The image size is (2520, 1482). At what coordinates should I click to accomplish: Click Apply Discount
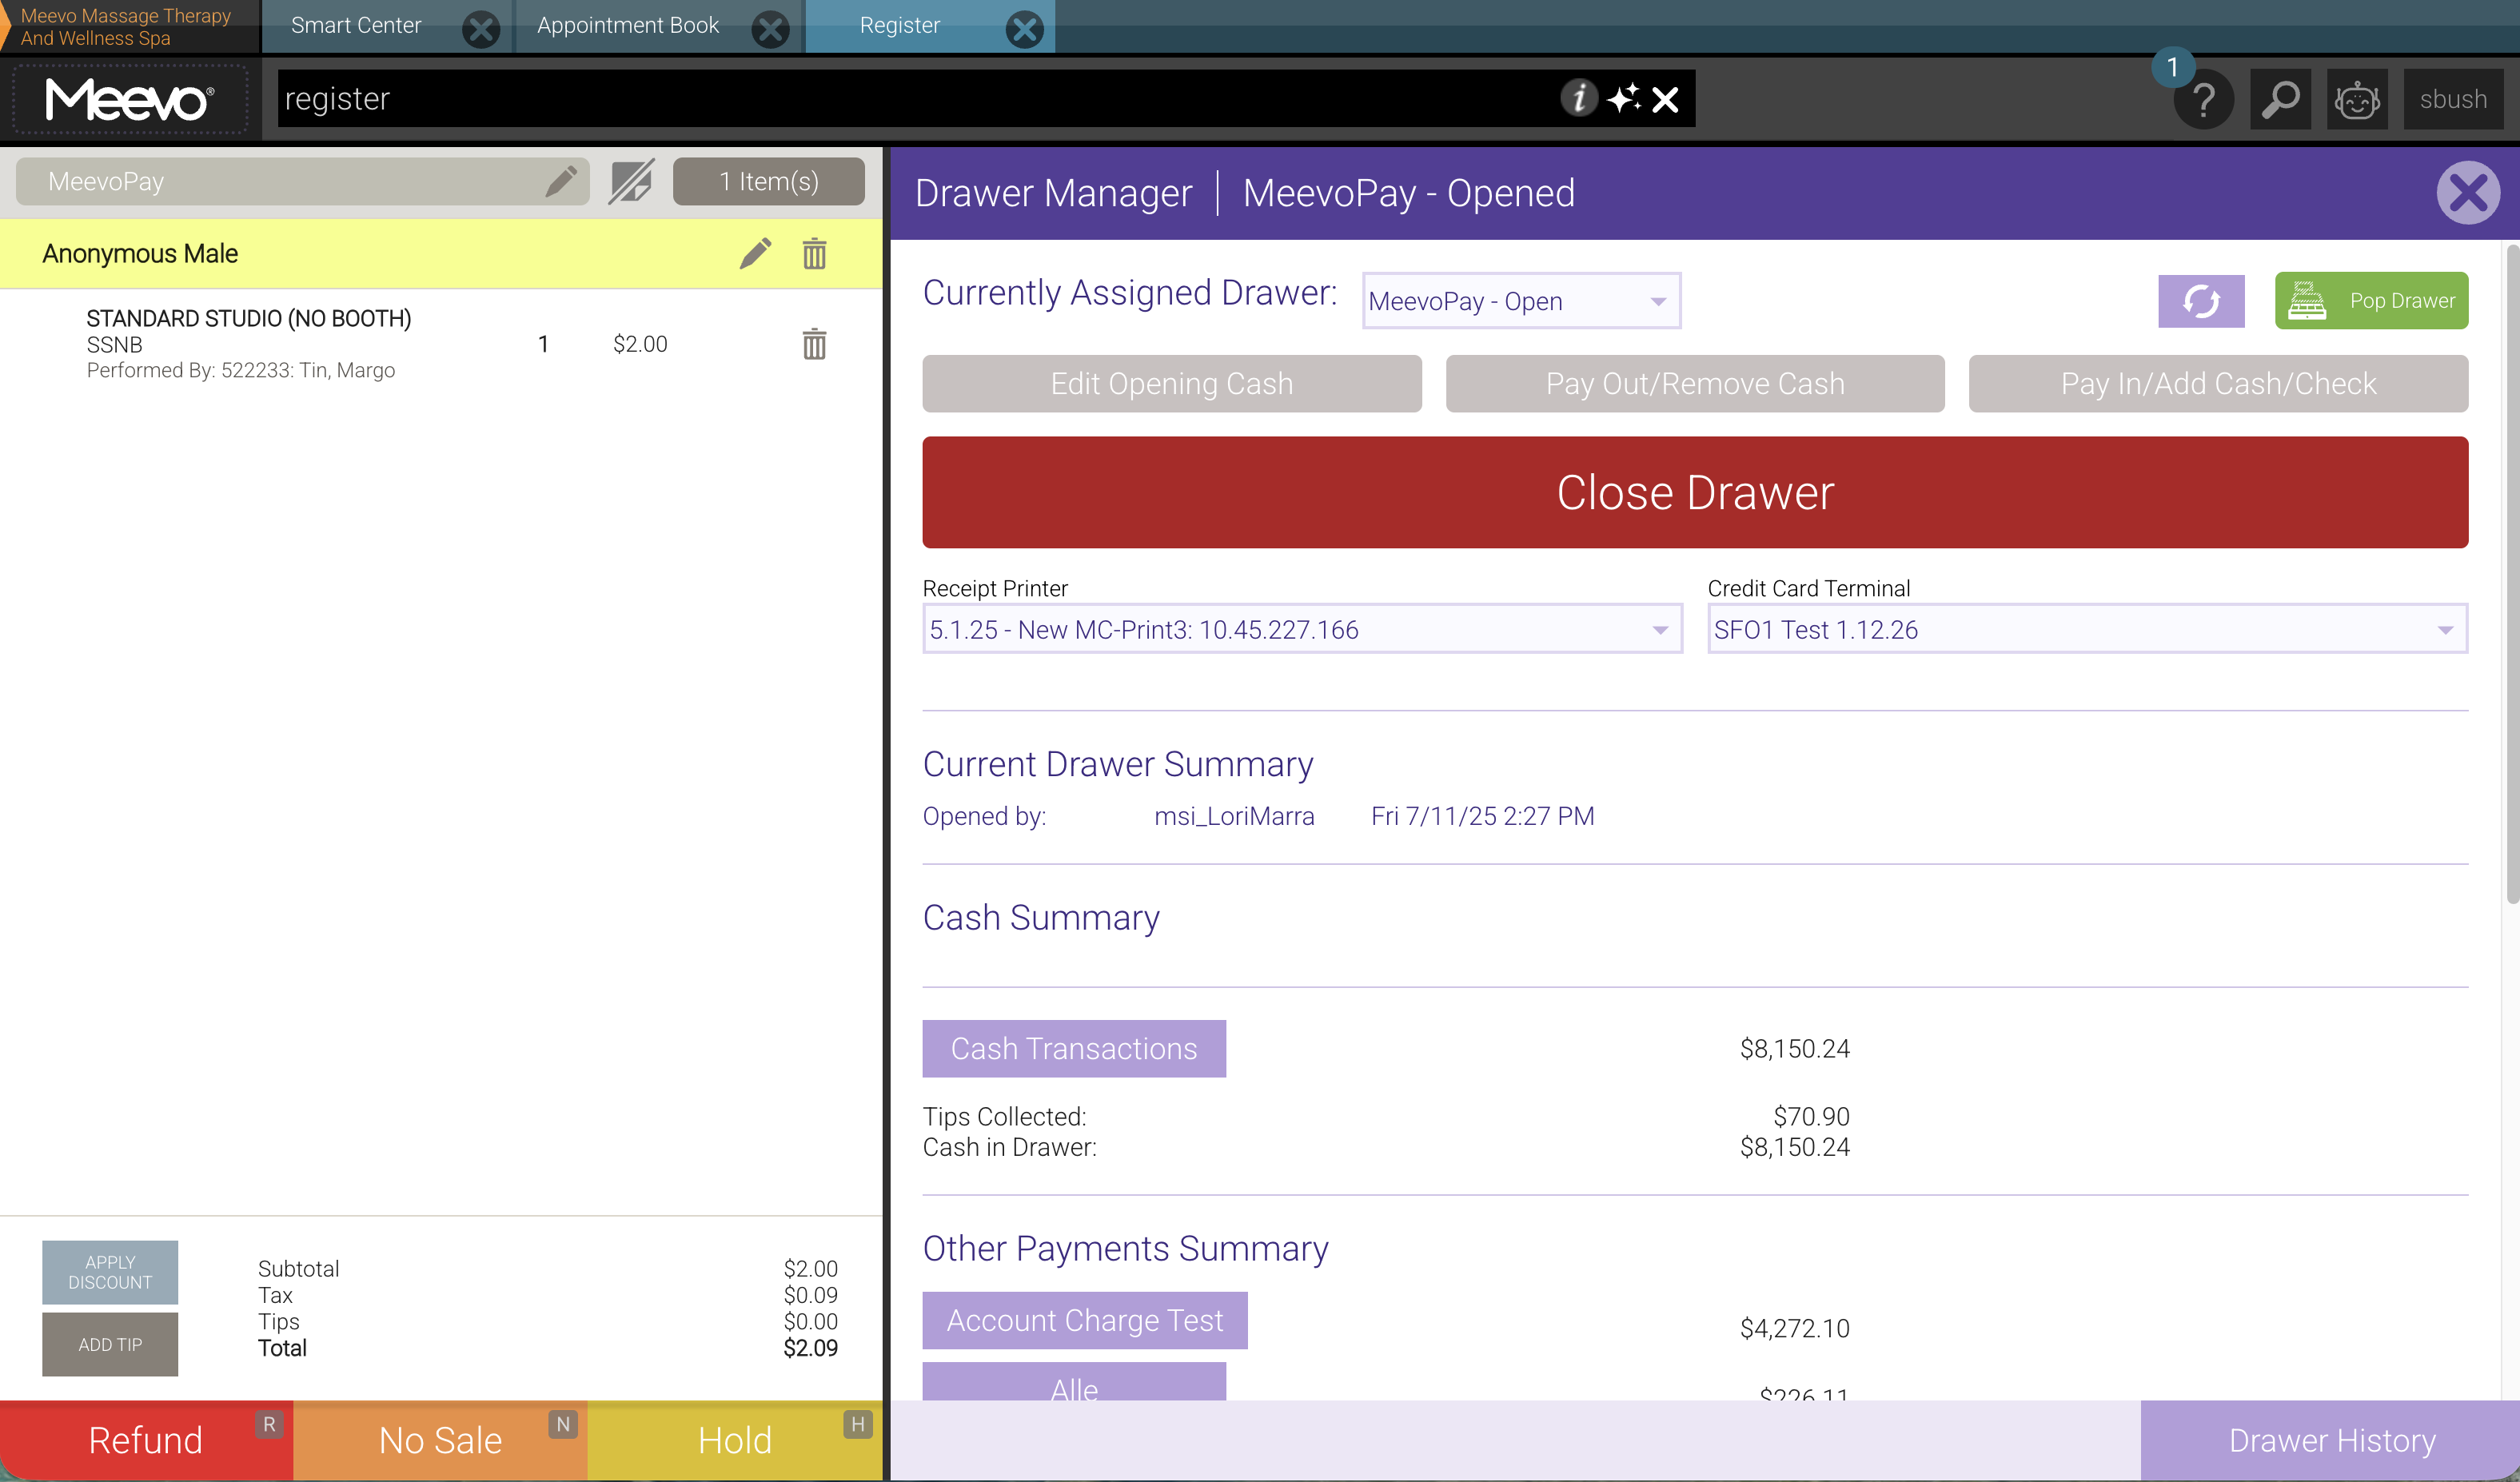click(x=110, y=1272)
